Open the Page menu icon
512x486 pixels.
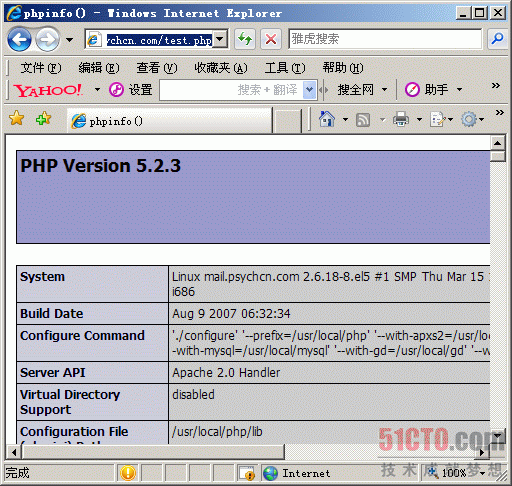pyautogui.click(x=438, y=119)
